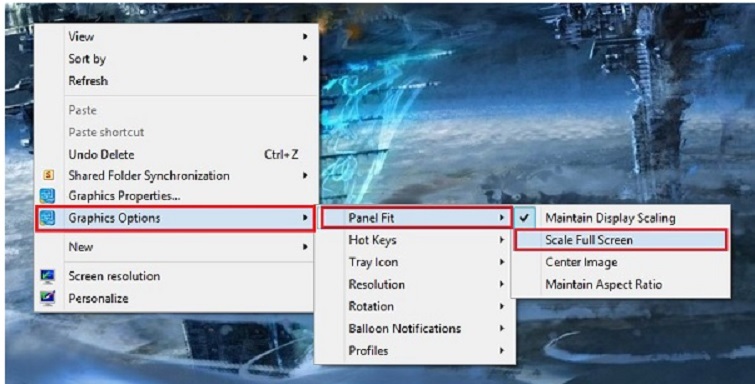Screen dimensions: 755x384
Task: Open the New submenu
Action: point(176,247)
